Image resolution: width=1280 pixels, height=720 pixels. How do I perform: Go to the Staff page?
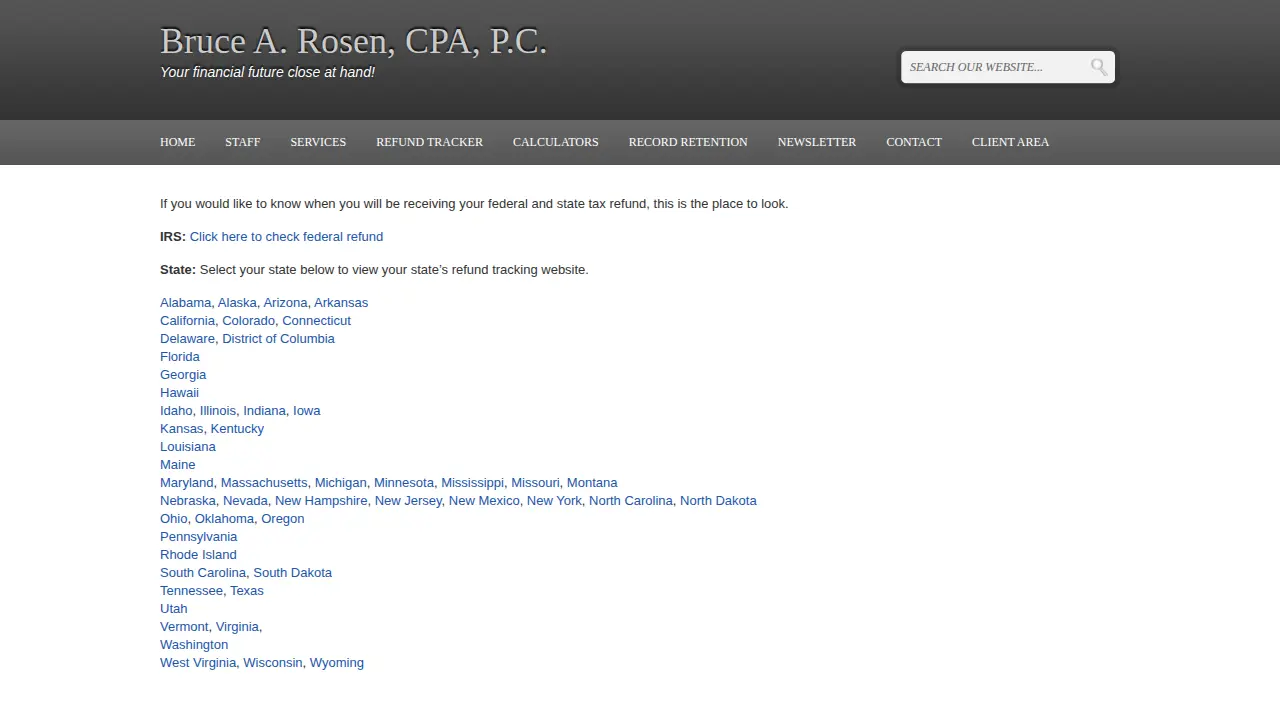click(243, 142)
